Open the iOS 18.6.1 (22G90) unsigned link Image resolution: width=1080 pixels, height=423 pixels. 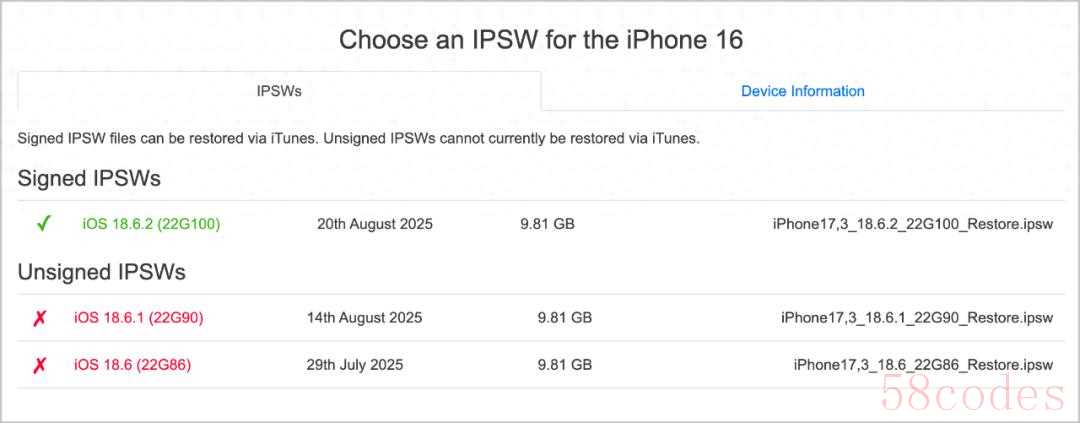[x=138, y=318]
